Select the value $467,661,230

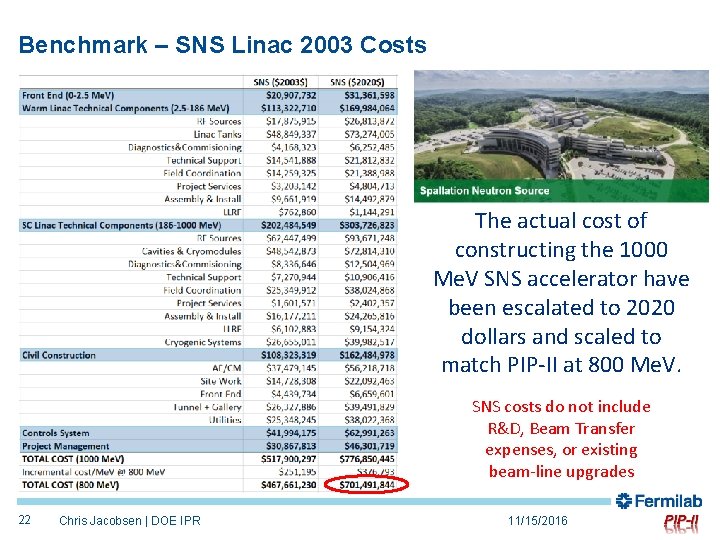point(288,485)
